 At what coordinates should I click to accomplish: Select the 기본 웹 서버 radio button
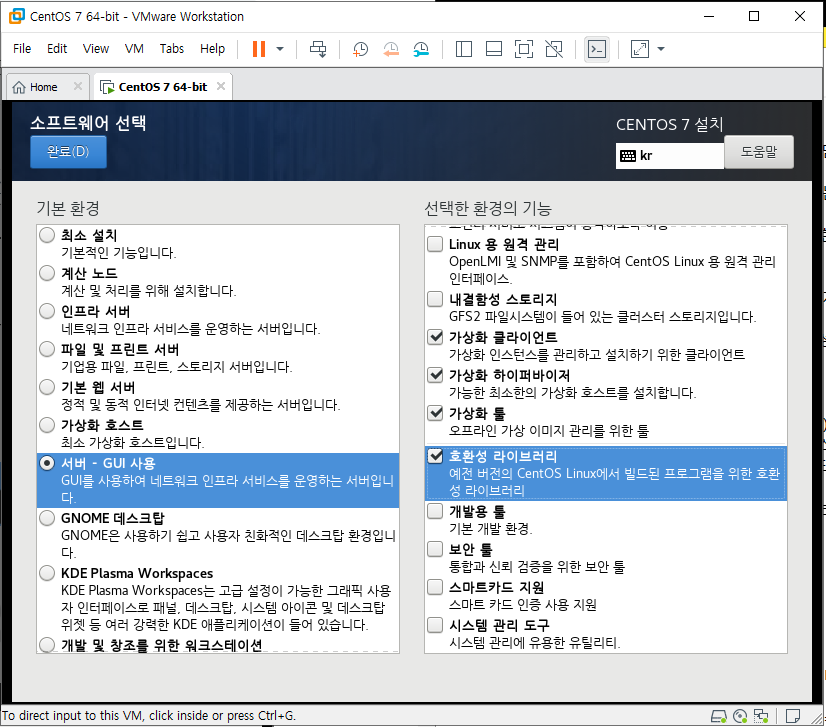point(47,387)
